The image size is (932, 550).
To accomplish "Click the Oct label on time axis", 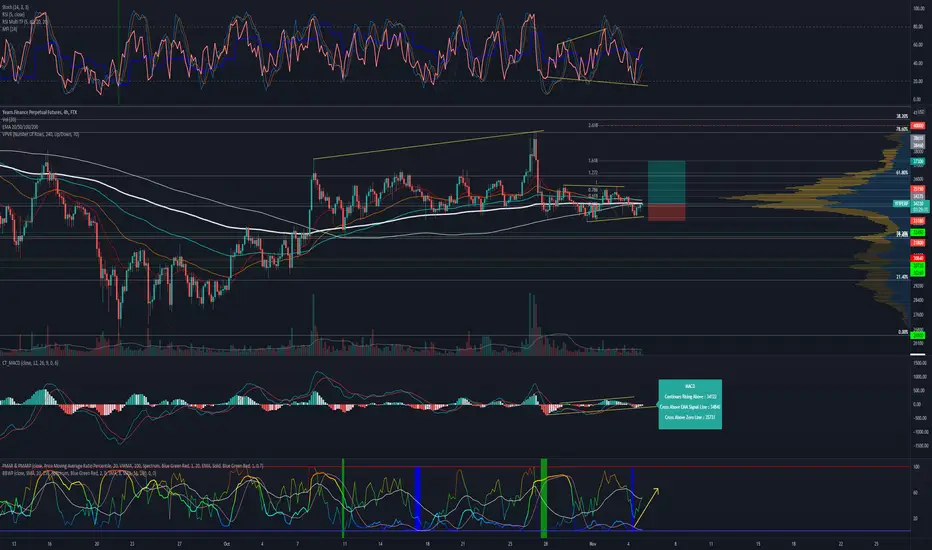I will pyautogui.click(x=226, y=544).
